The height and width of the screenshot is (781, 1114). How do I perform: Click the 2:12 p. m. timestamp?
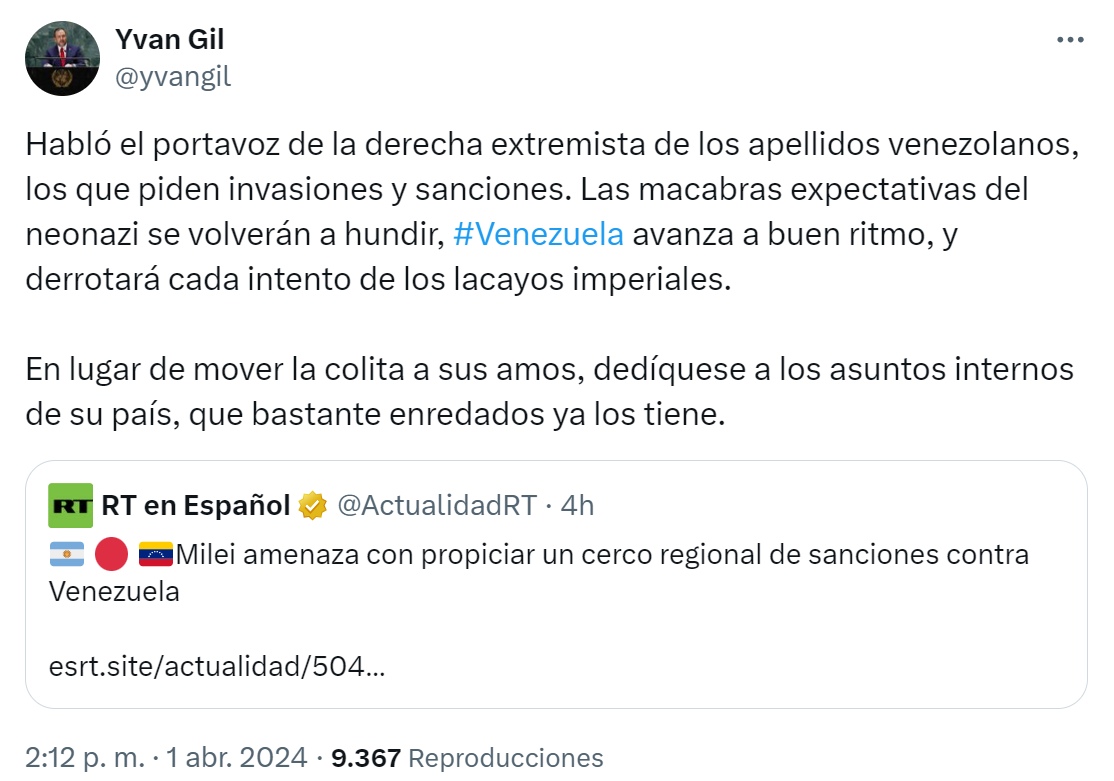tap(85, 758)
